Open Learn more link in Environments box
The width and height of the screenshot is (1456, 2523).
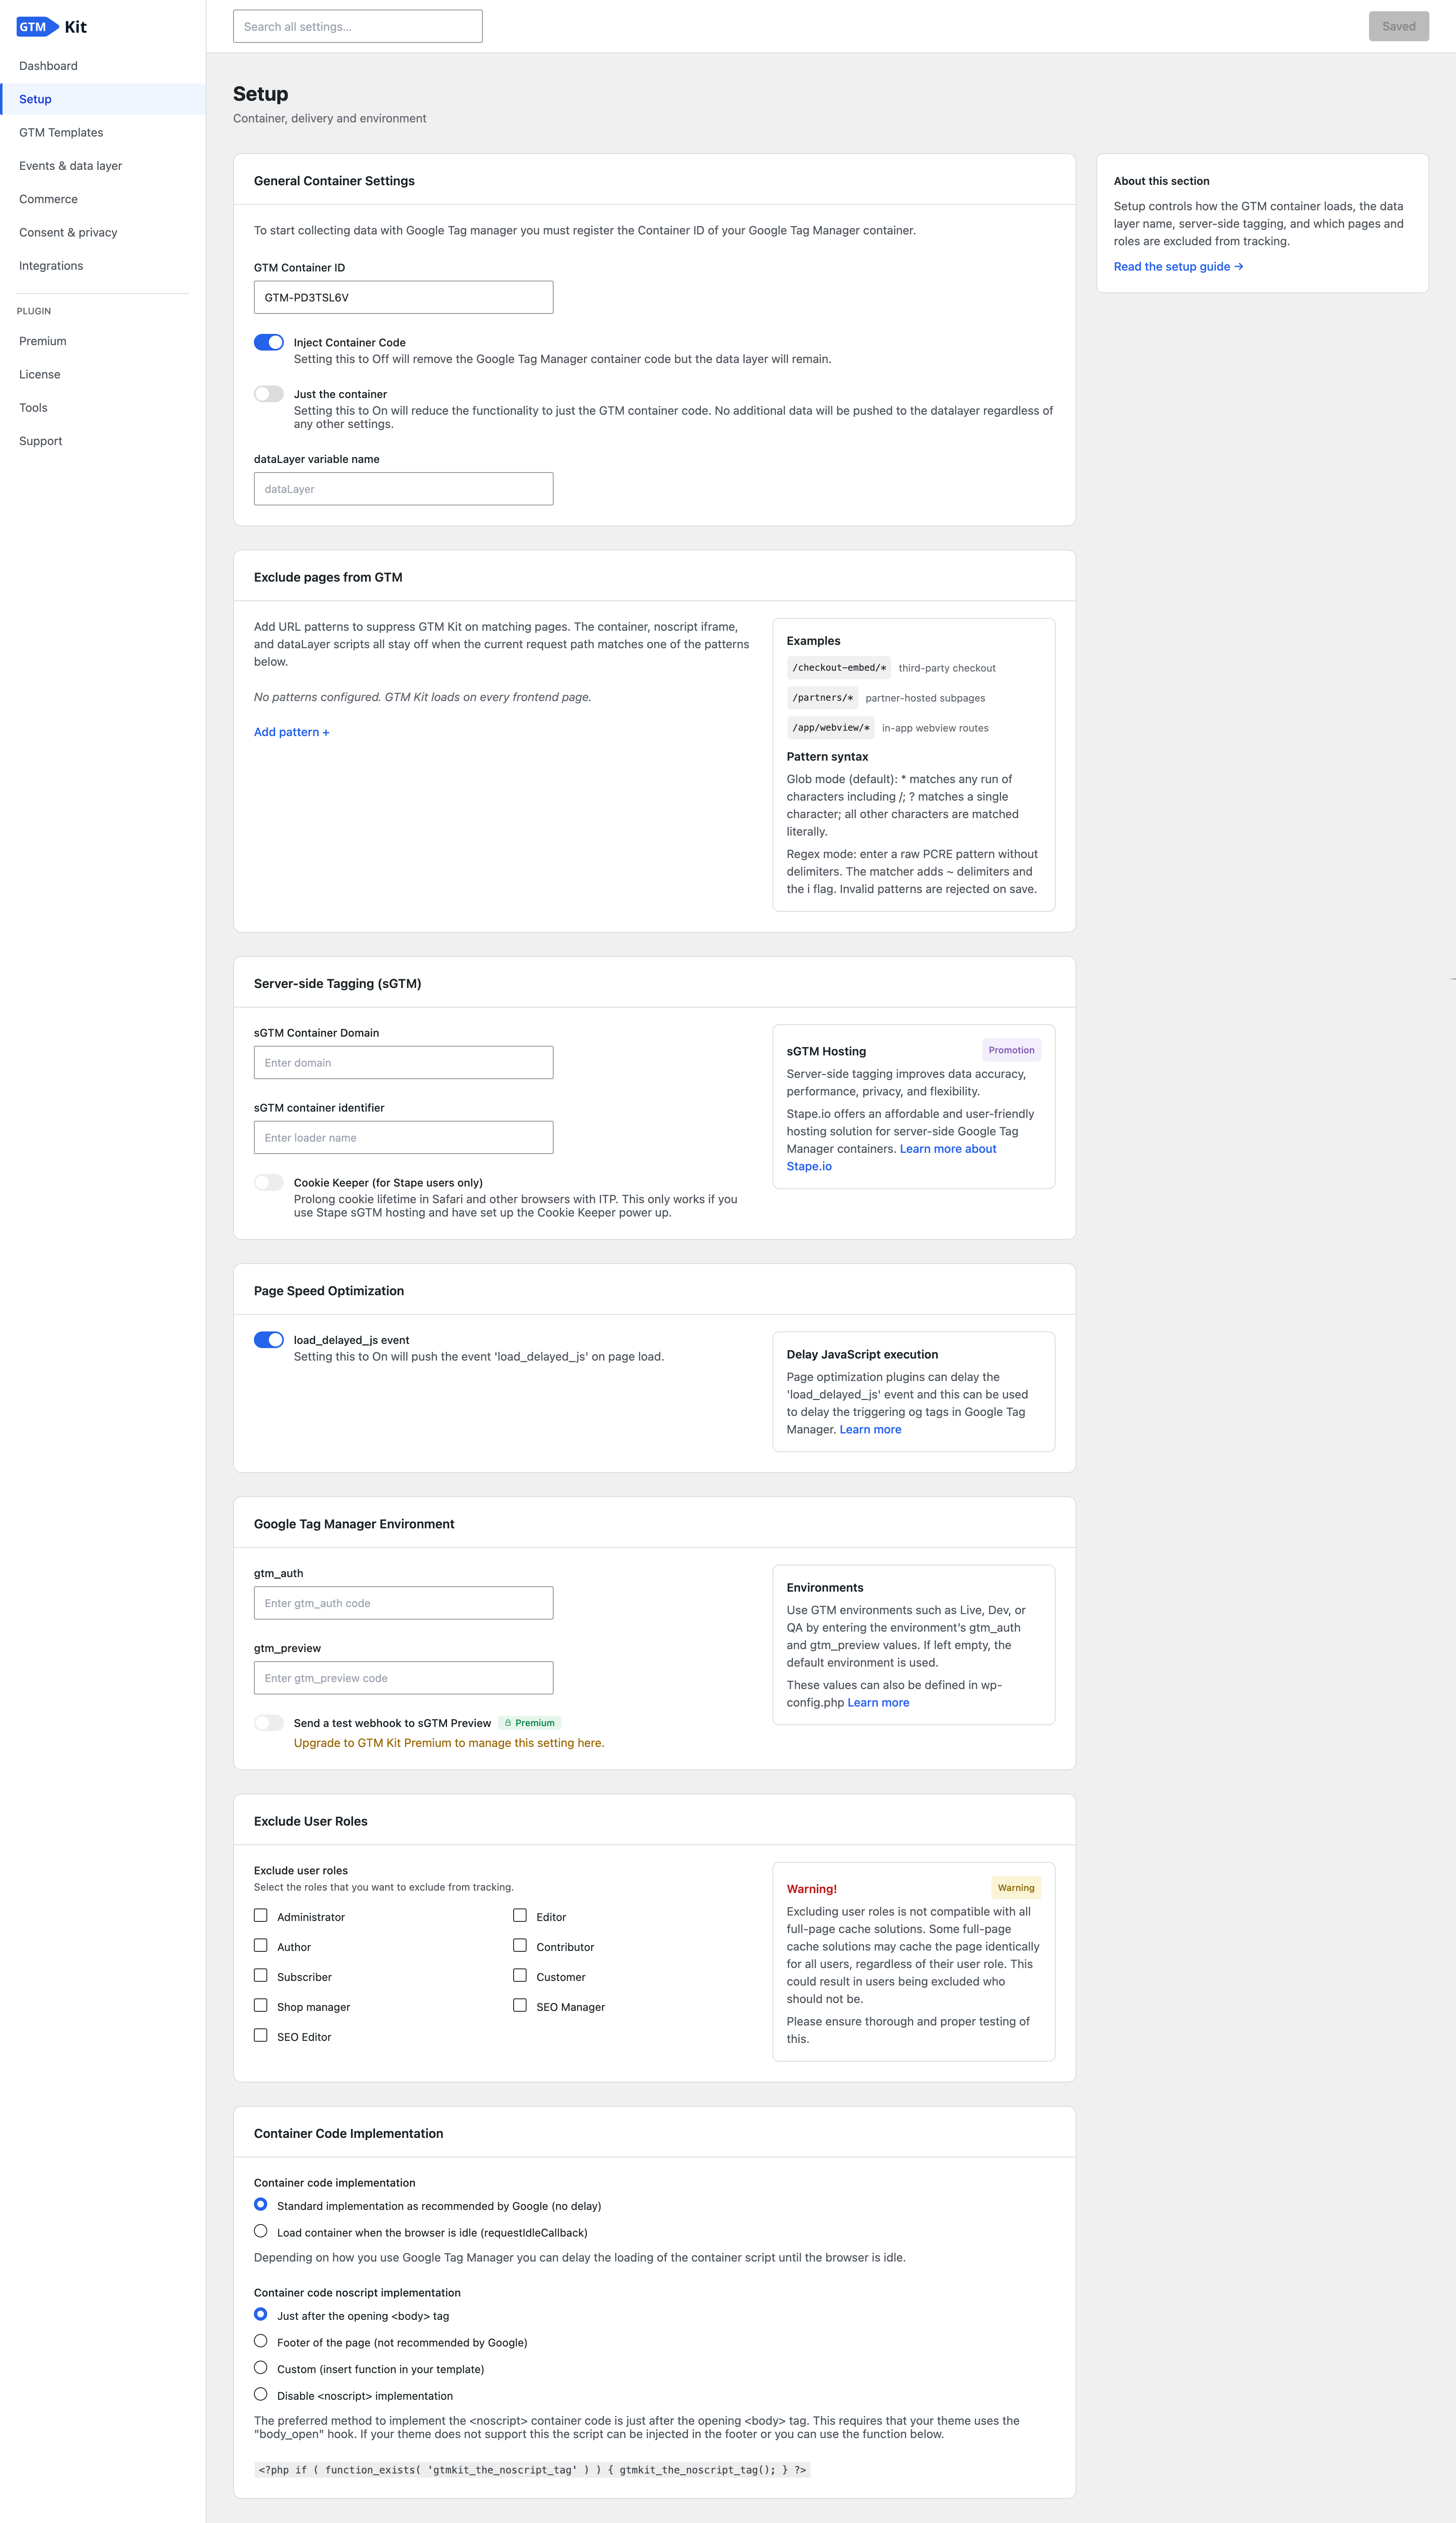pyautogui.click(x=878, y=1703)
